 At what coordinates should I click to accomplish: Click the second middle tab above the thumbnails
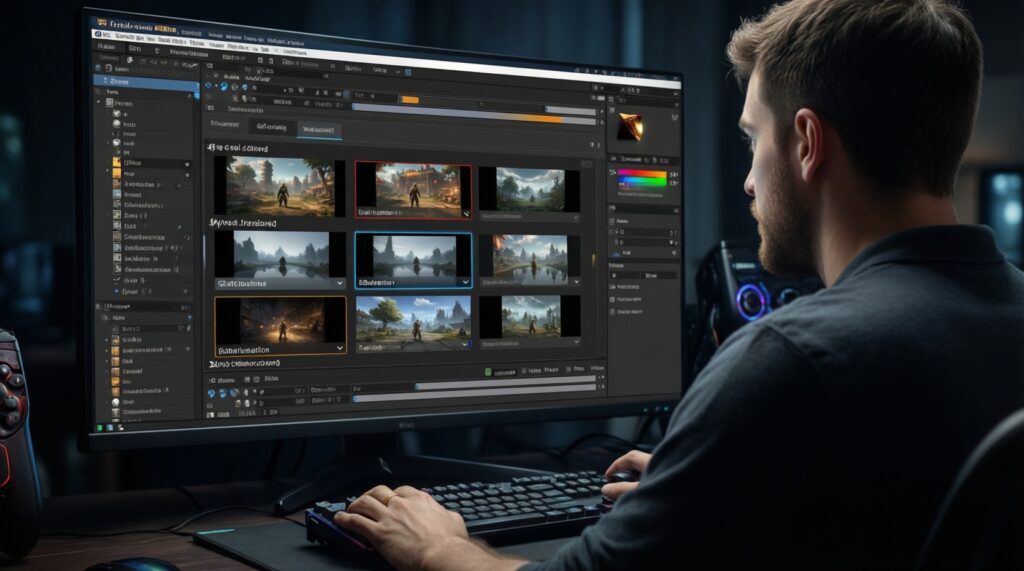[273, 128]
